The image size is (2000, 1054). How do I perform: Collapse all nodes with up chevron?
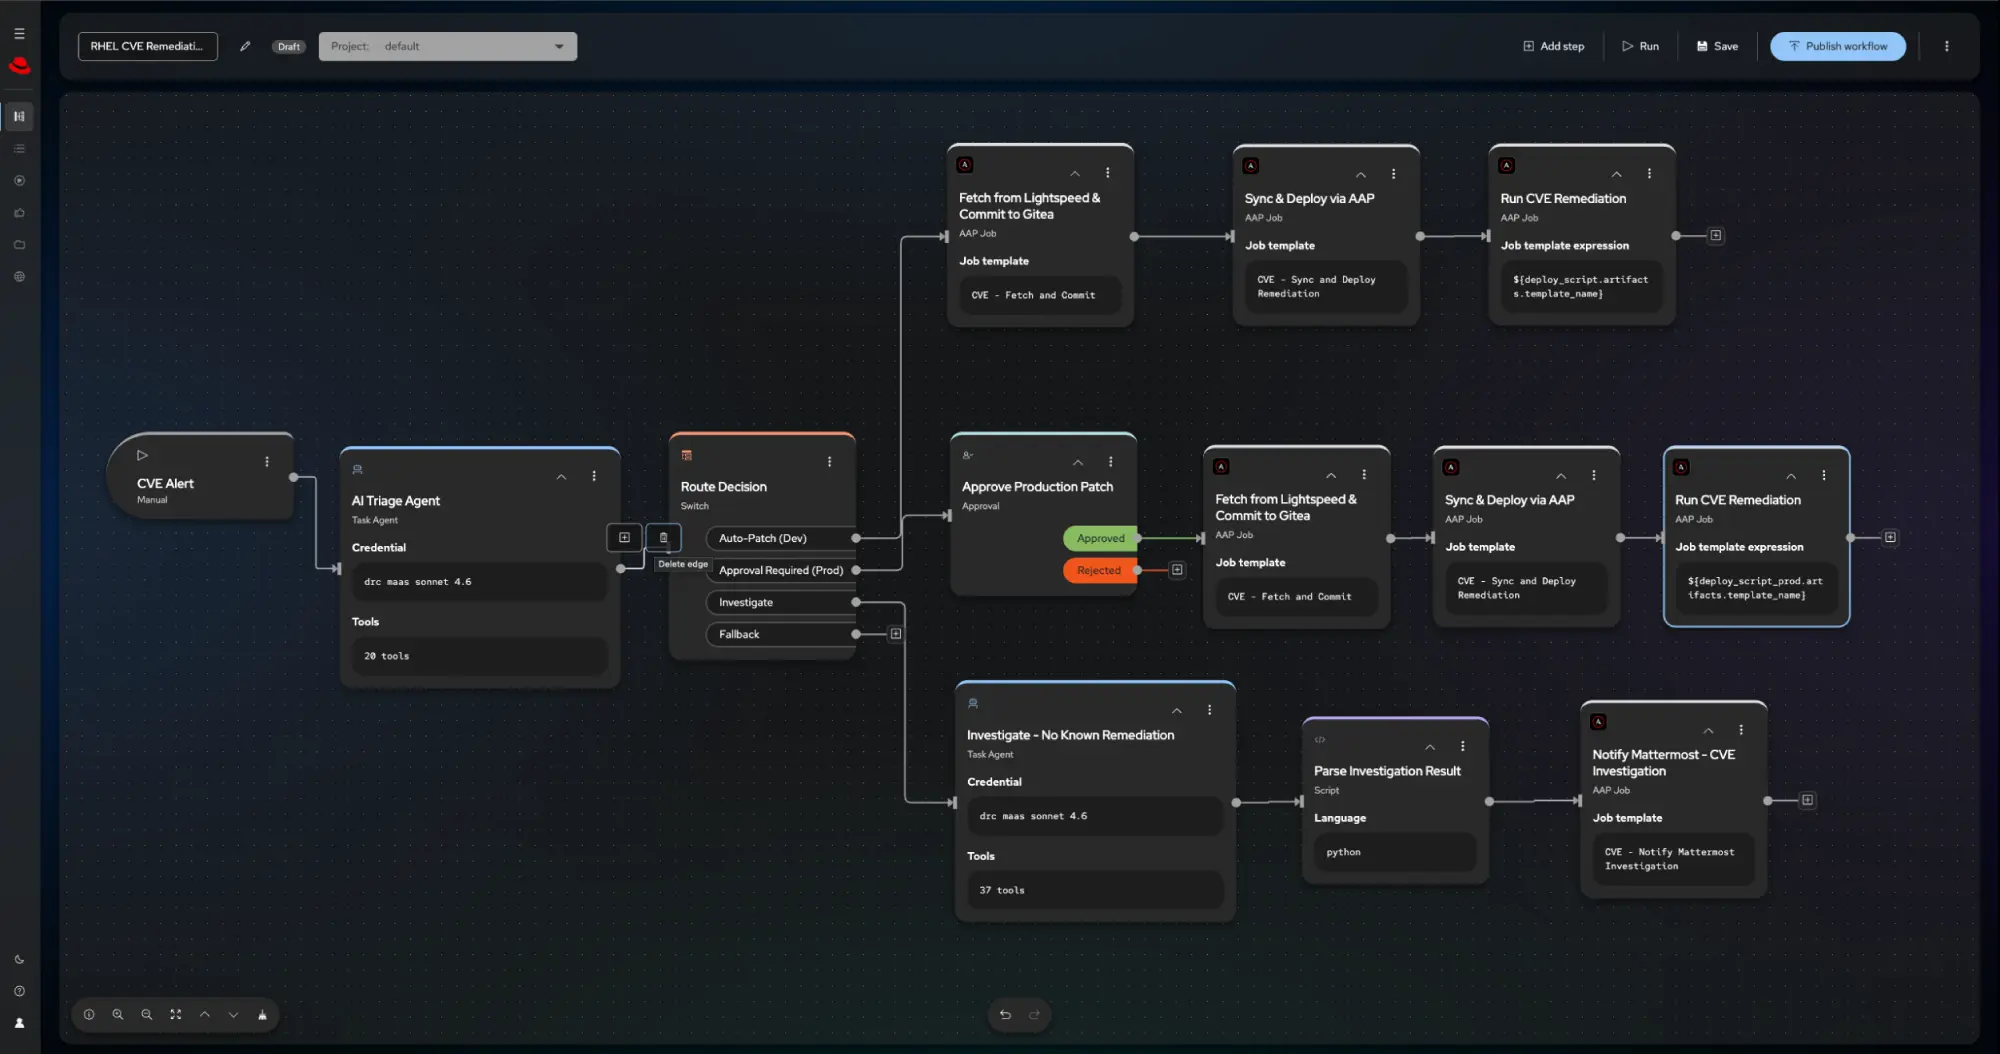205,1014
